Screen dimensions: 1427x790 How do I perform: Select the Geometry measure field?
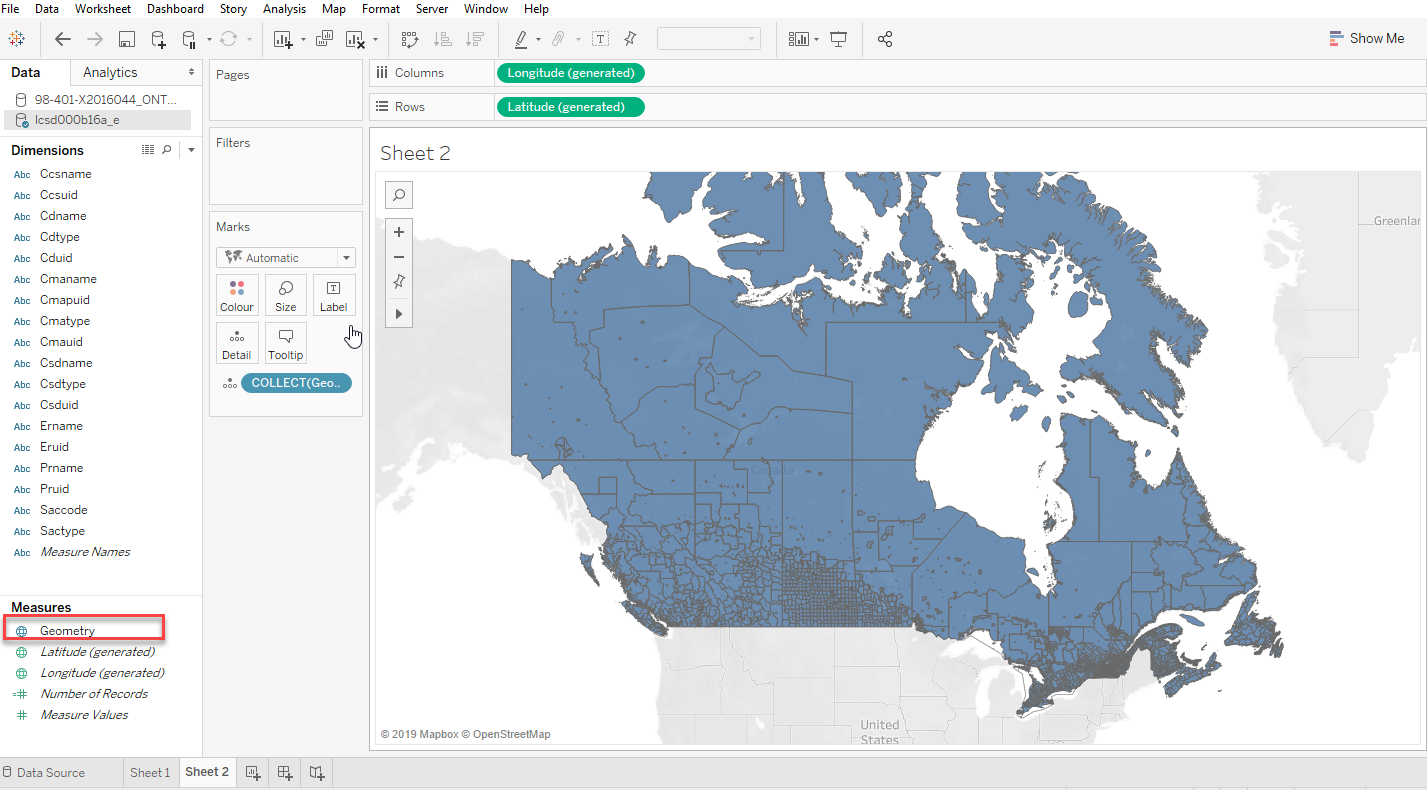point(67,631)
